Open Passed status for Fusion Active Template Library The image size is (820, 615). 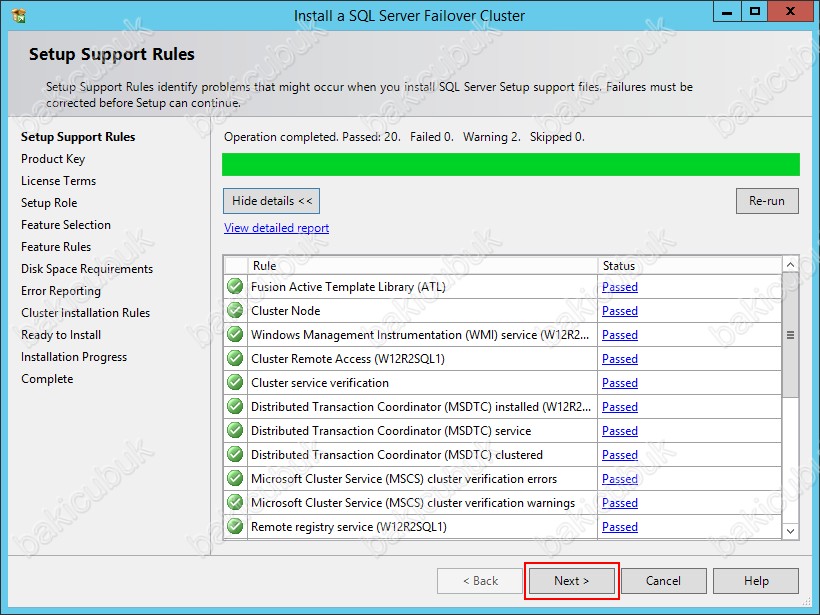coord(620,287)
